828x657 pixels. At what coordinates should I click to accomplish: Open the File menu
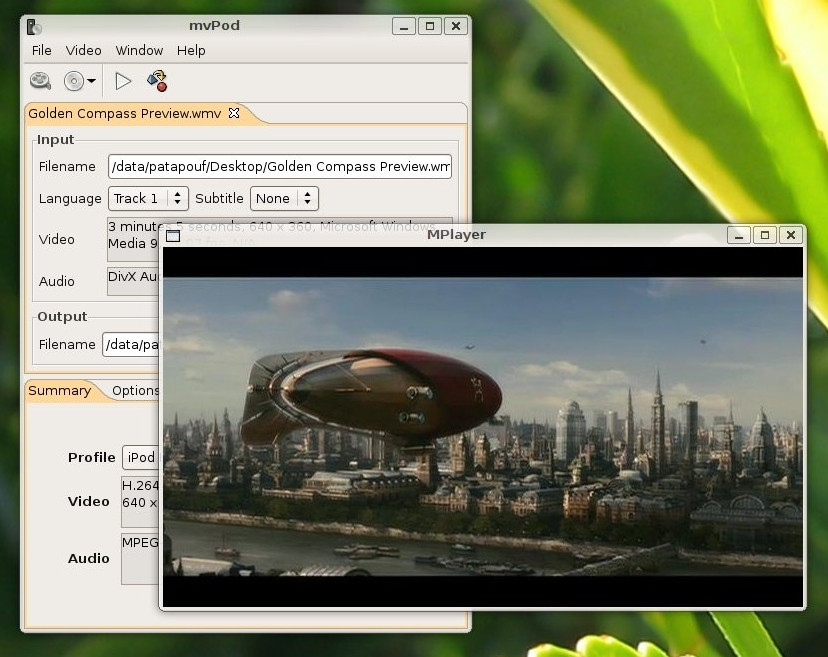click(42, 51)
